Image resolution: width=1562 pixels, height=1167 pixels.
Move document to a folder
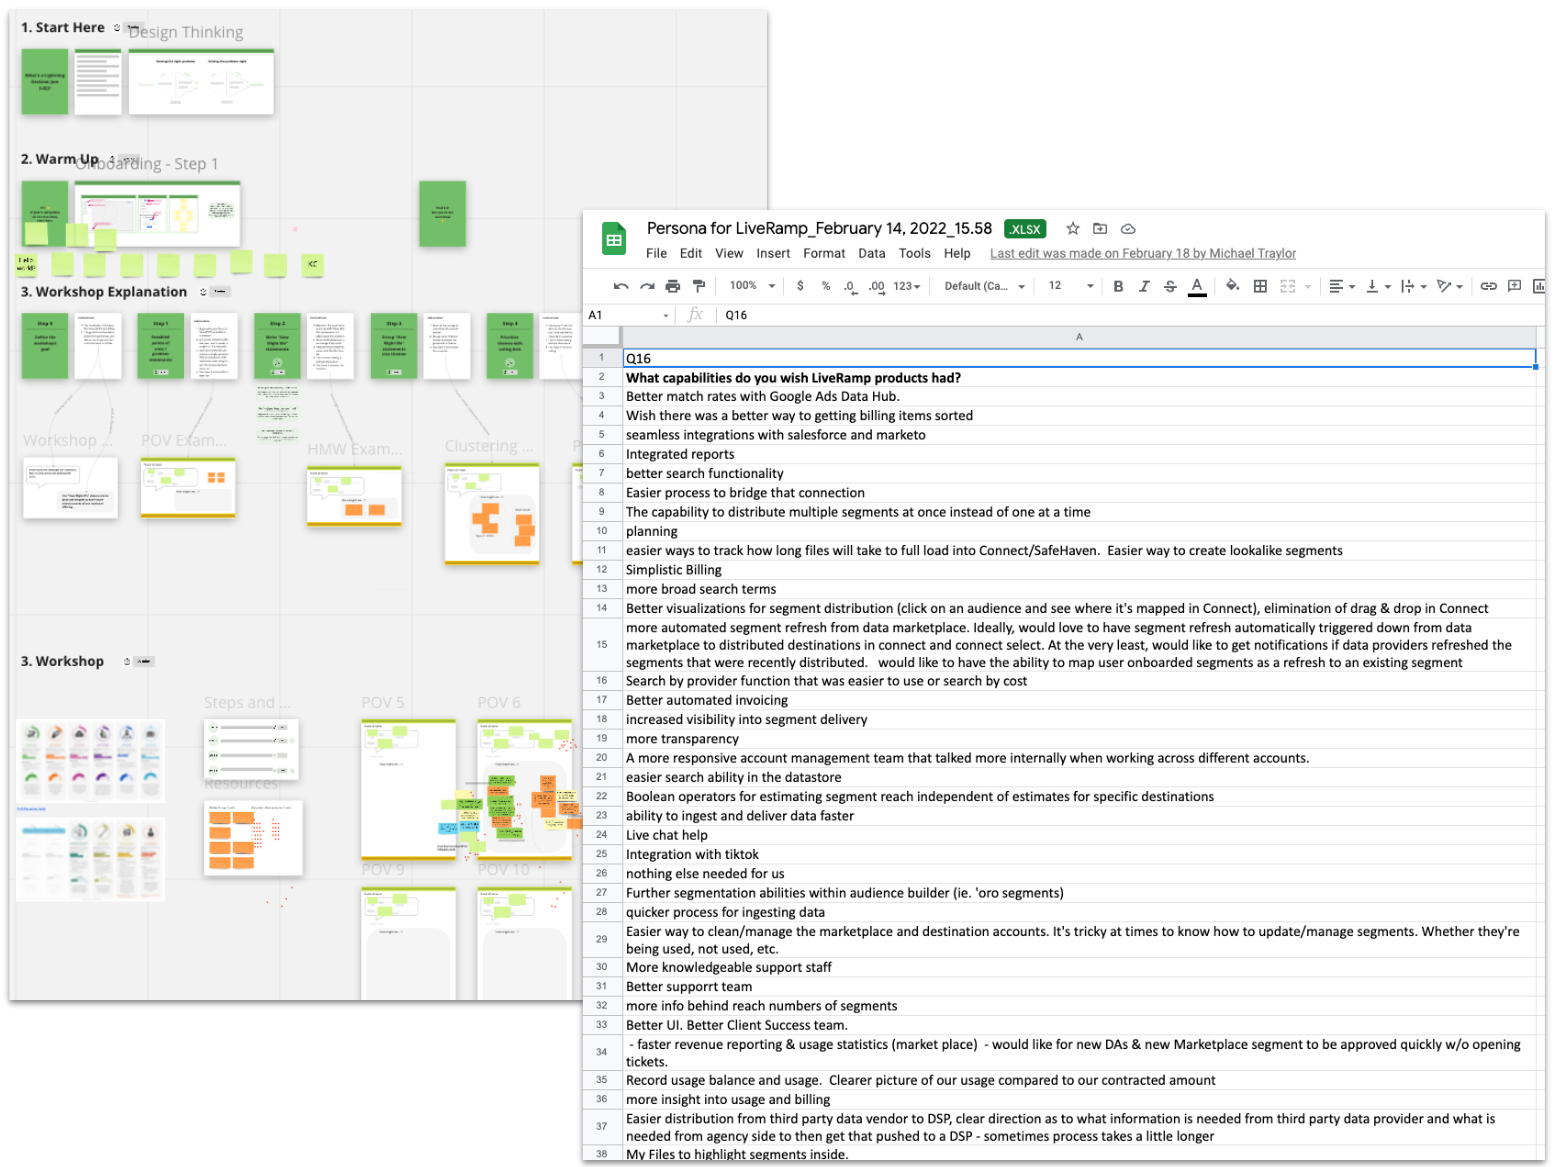(1100, 229)
